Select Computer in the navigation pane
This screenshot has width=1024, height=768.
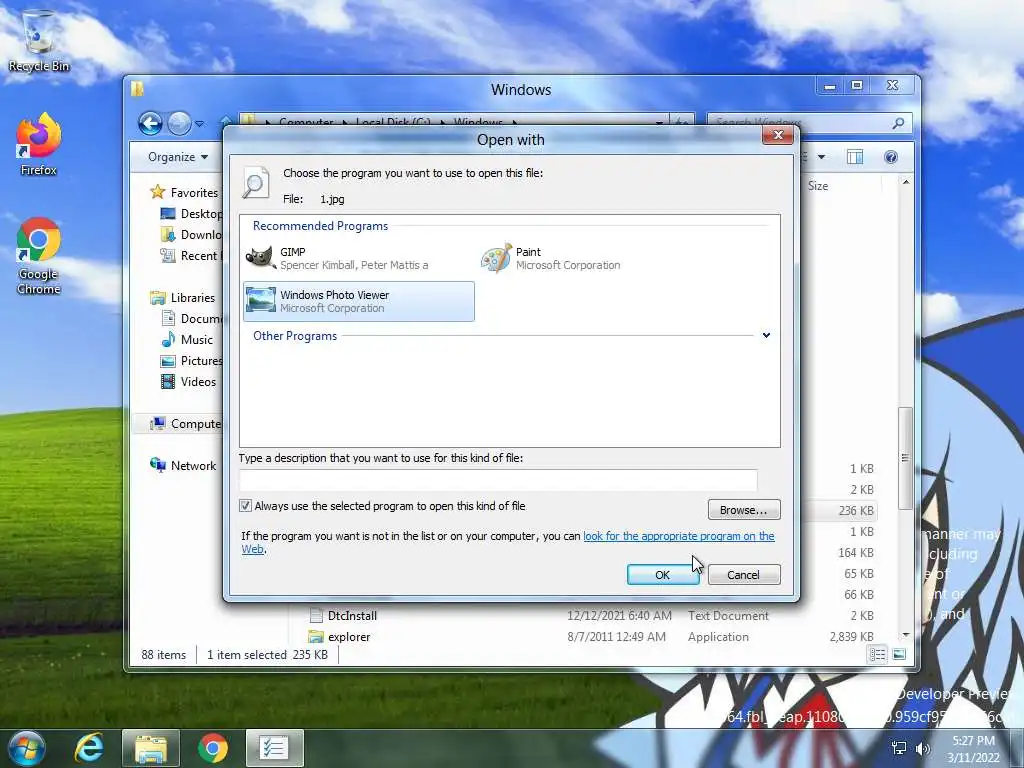point(185,423)
